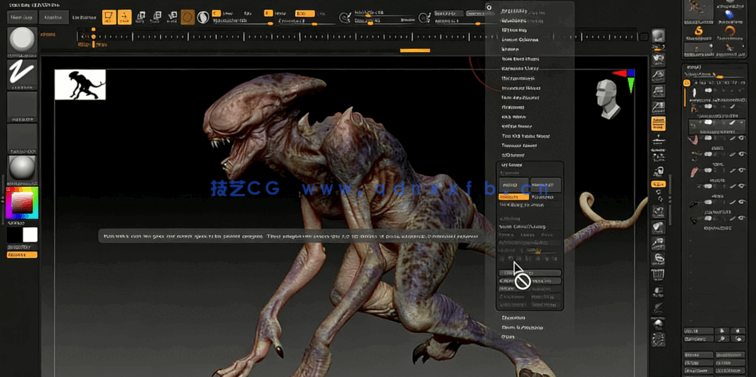The image size is (756, 377).
Task: Click the orange SwitchColor button under swatches
Action: tap(22, 255)
